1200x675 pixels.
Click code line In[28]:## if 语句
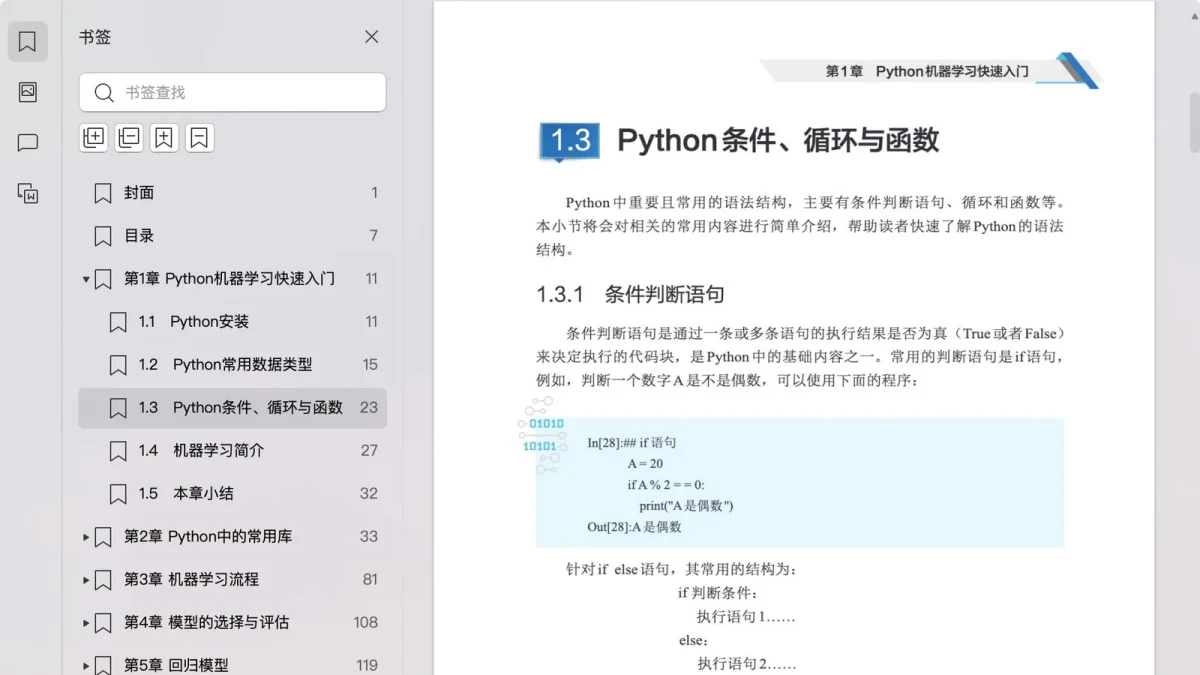[x=632, y=443]
